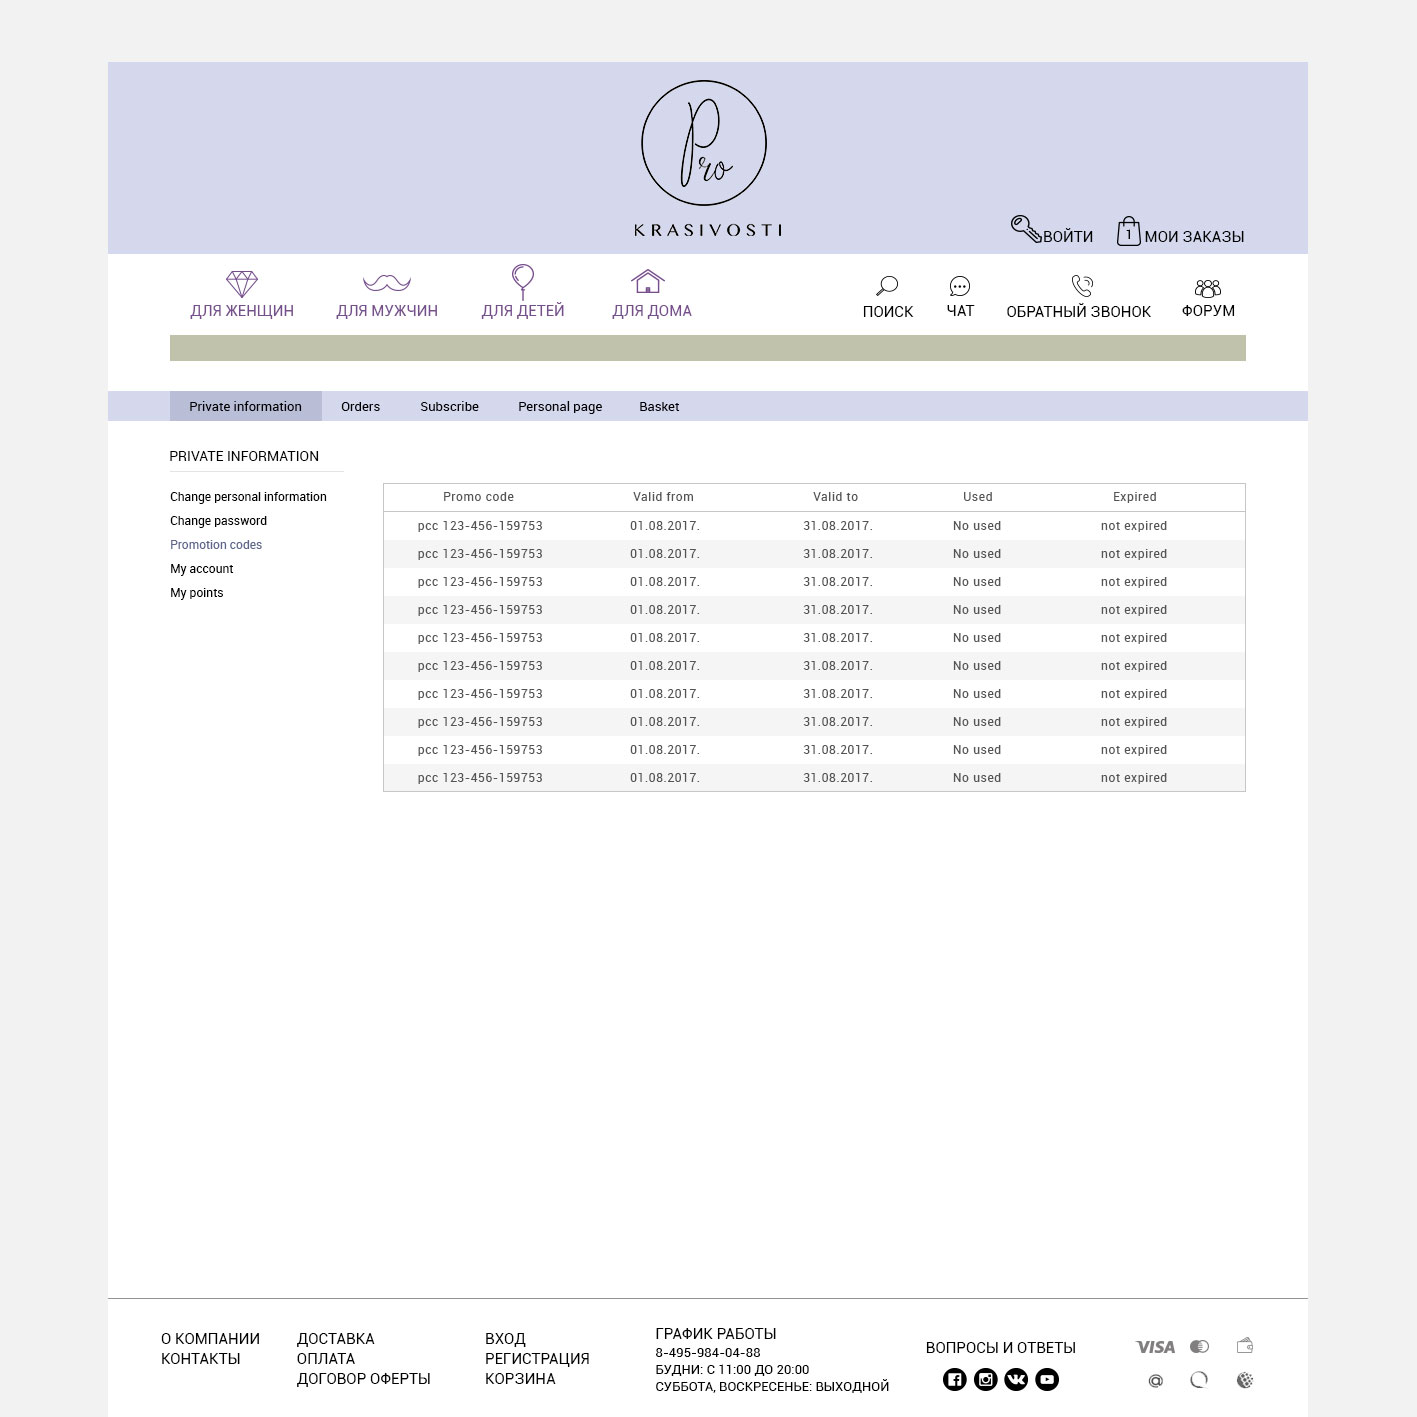Screen dimensions: 1417x1417
Task: Open the My account sidebar link
Action: coord(201,569)
